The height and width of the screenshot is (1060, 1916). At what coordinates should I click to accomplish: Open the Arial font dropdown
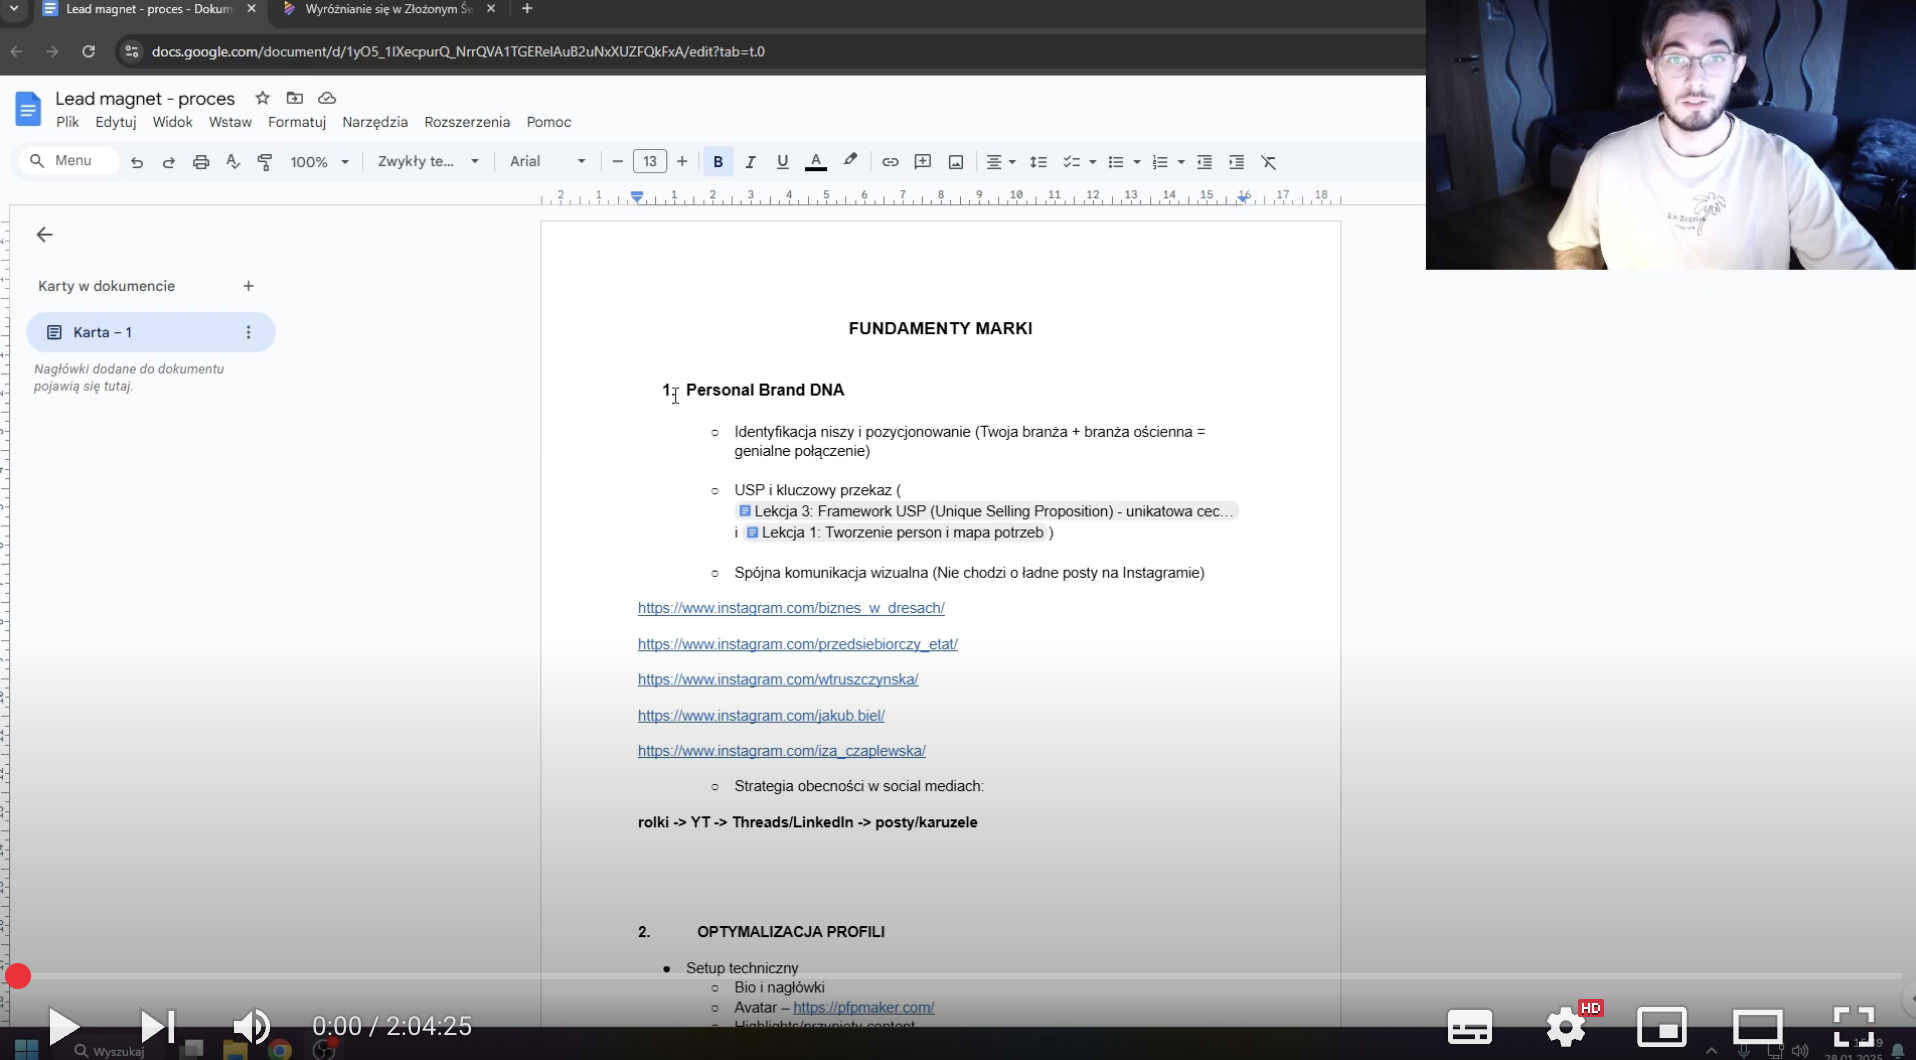pos(547,162)
